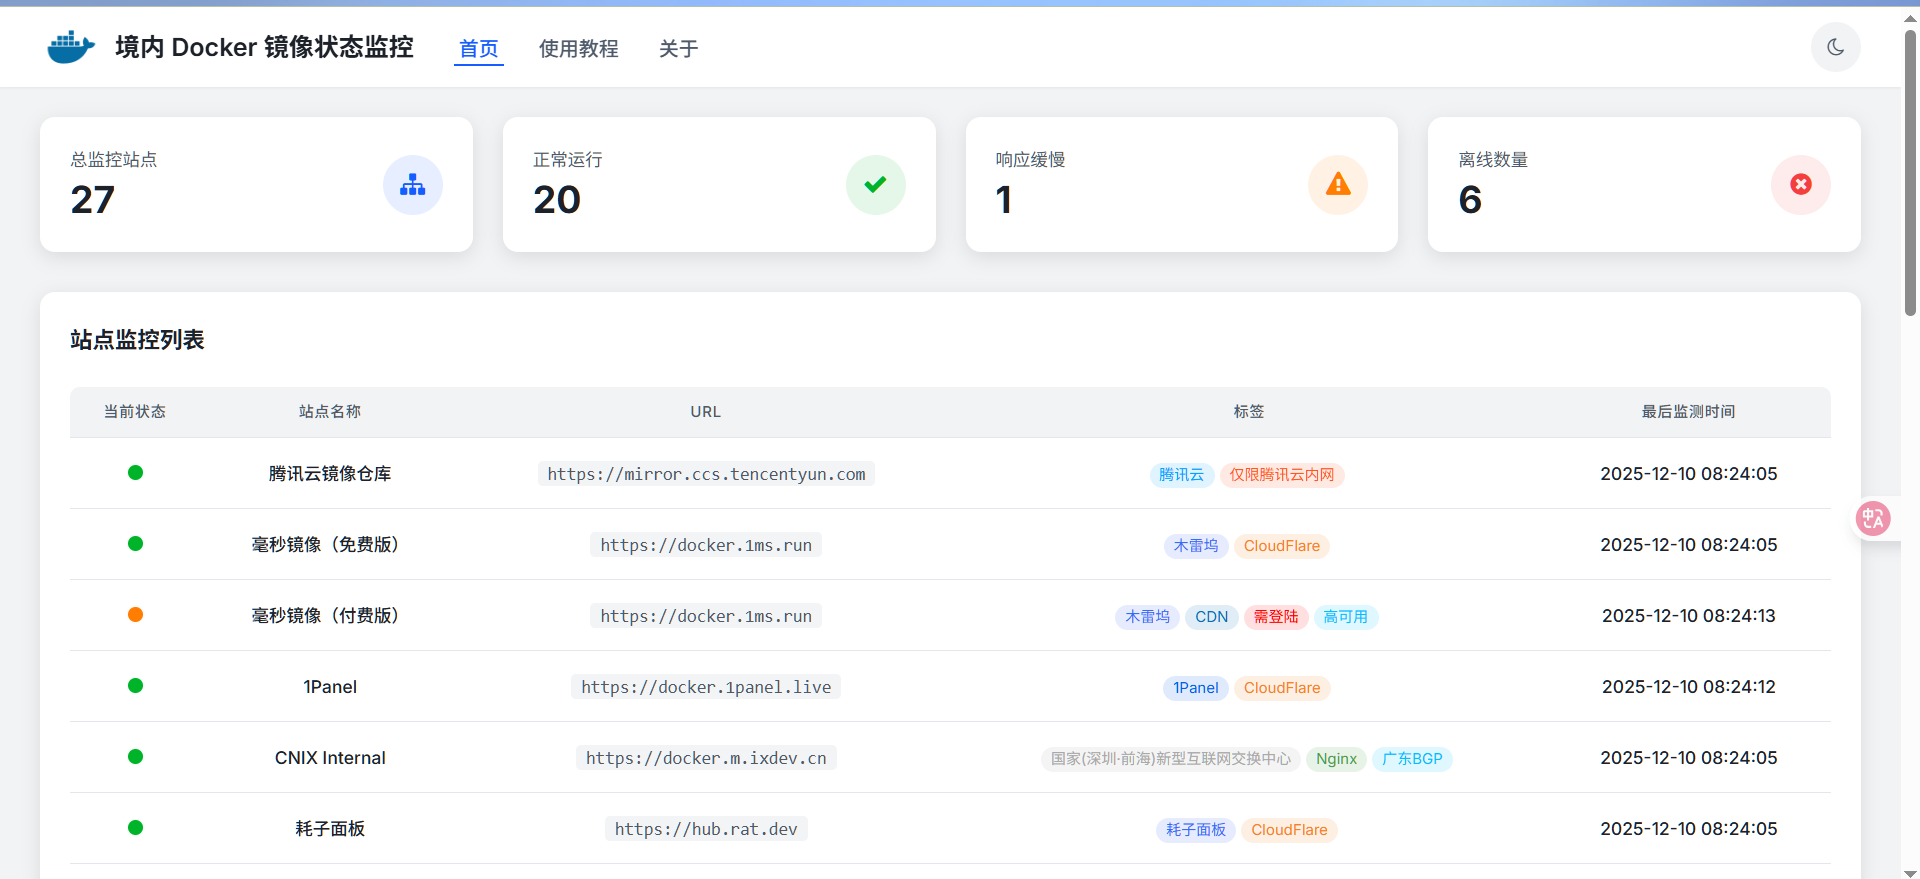This screenshot has height=879, width=1920.
Task: Click the green checkmark running icon
Action: coord(875,185)
